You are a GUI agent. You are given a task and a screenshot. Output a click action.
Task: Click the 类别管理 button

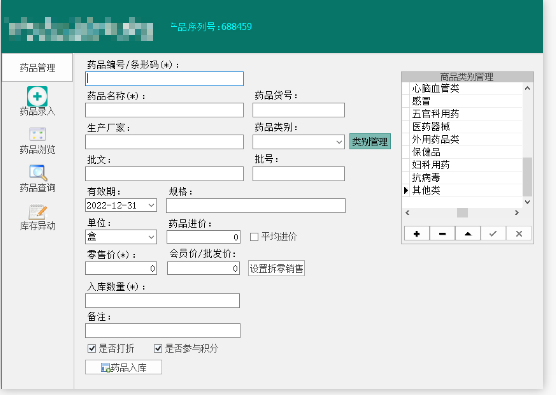pyautogui.click(x=370, y=141)
